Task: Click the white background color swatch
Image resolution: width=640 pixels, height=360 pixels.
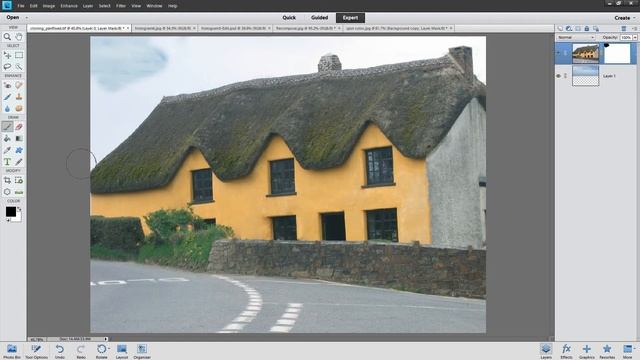Action: coord(18,218)
